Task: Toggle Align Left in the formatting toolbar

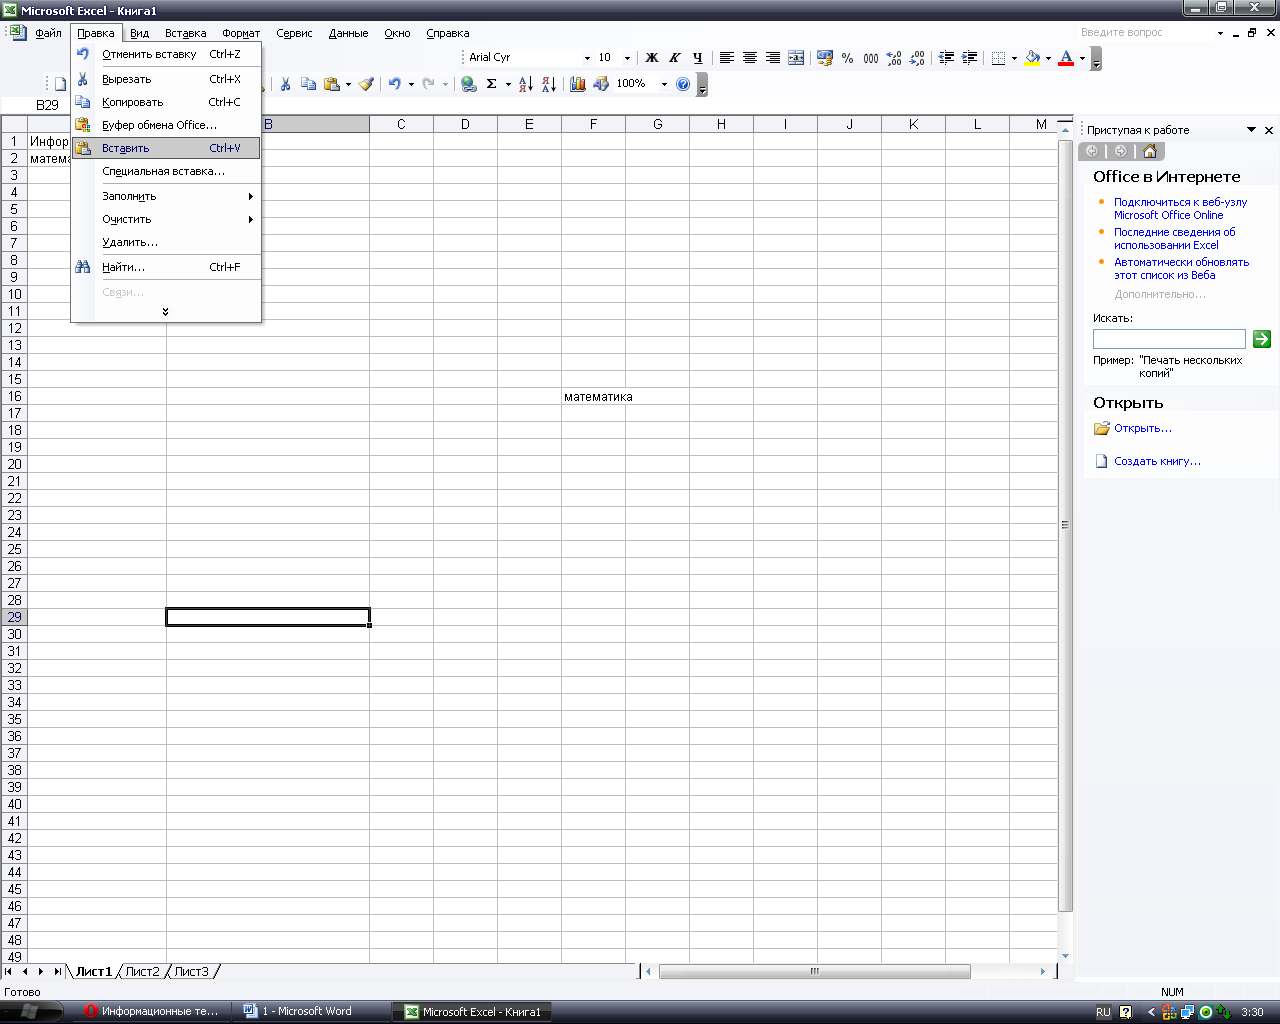Action: point(727,58)
